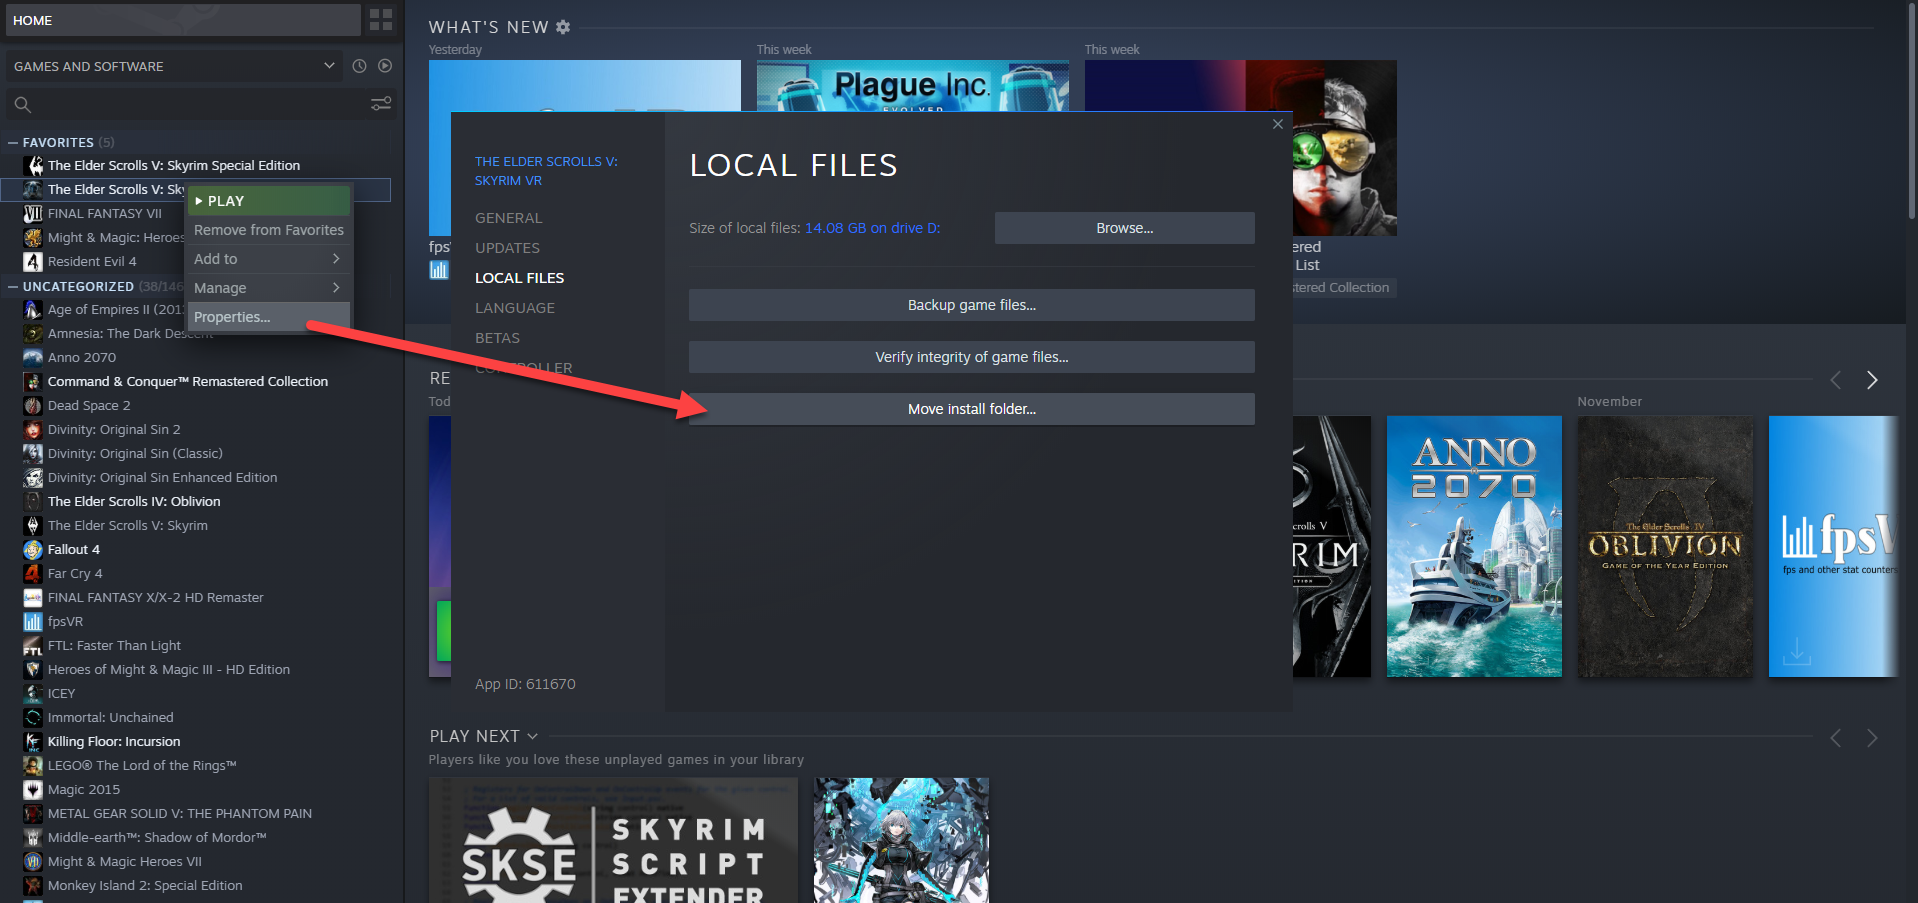The image size is (1918, 903).
Task: Click the Immortal: Unchained game icon
Action: [x=33, y=717]
